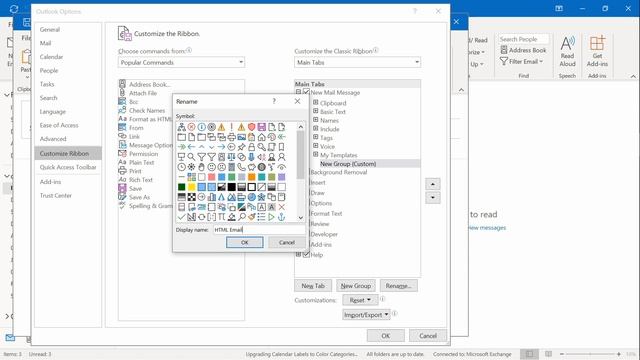The height and width of the screenshot is (360, 640).
Task: Select Rich Text in commands list
Action: [x=141, y=180]
